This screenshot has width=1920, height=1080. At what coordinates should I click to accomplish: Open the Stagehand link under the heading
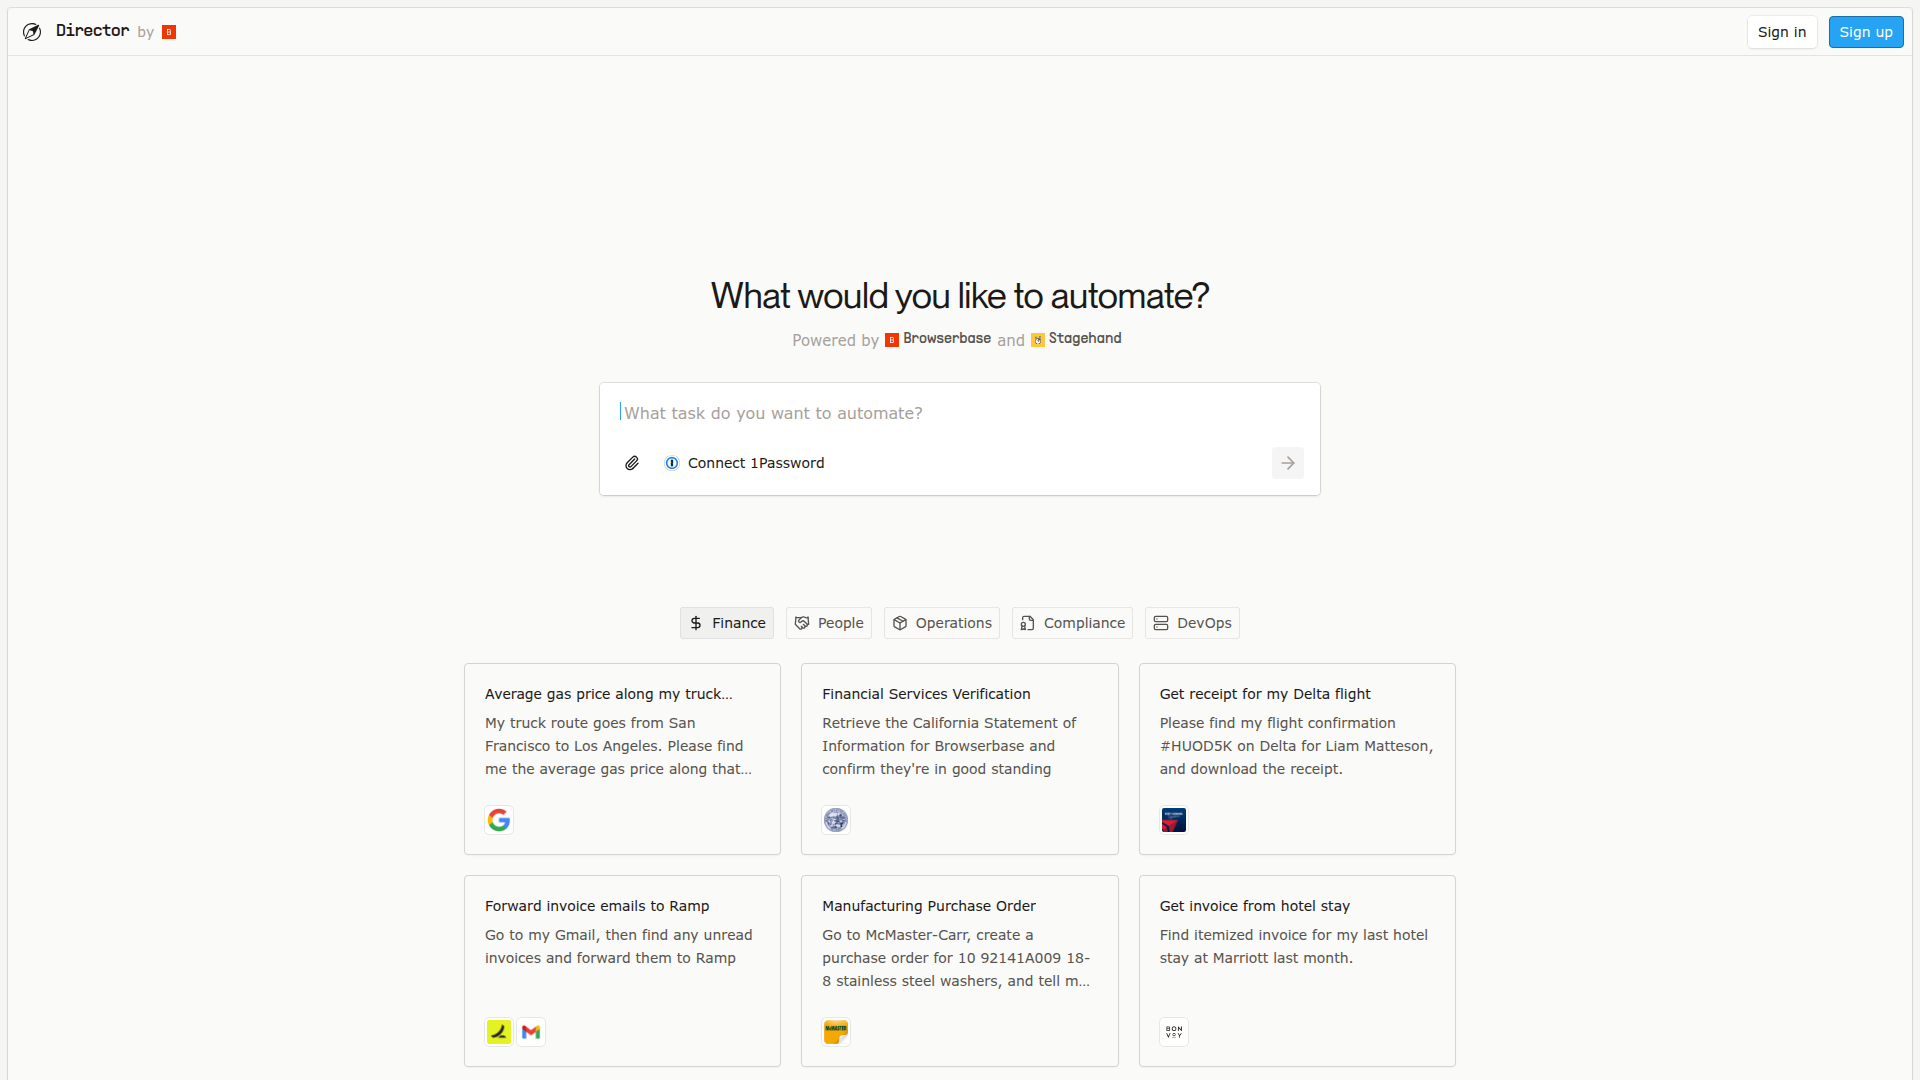[x=1076, y=338]
